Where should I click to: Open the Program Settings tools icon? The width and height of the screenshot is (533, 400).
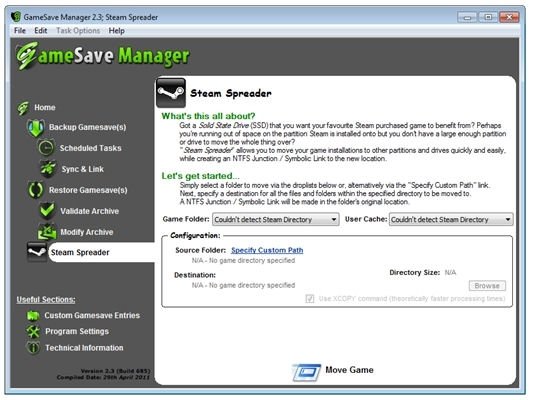tap(33, 331)
